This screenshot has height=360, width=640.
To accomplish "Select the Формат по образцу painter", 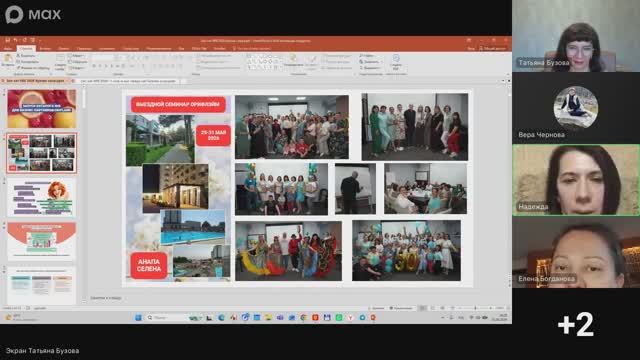I will click(33, 68).
